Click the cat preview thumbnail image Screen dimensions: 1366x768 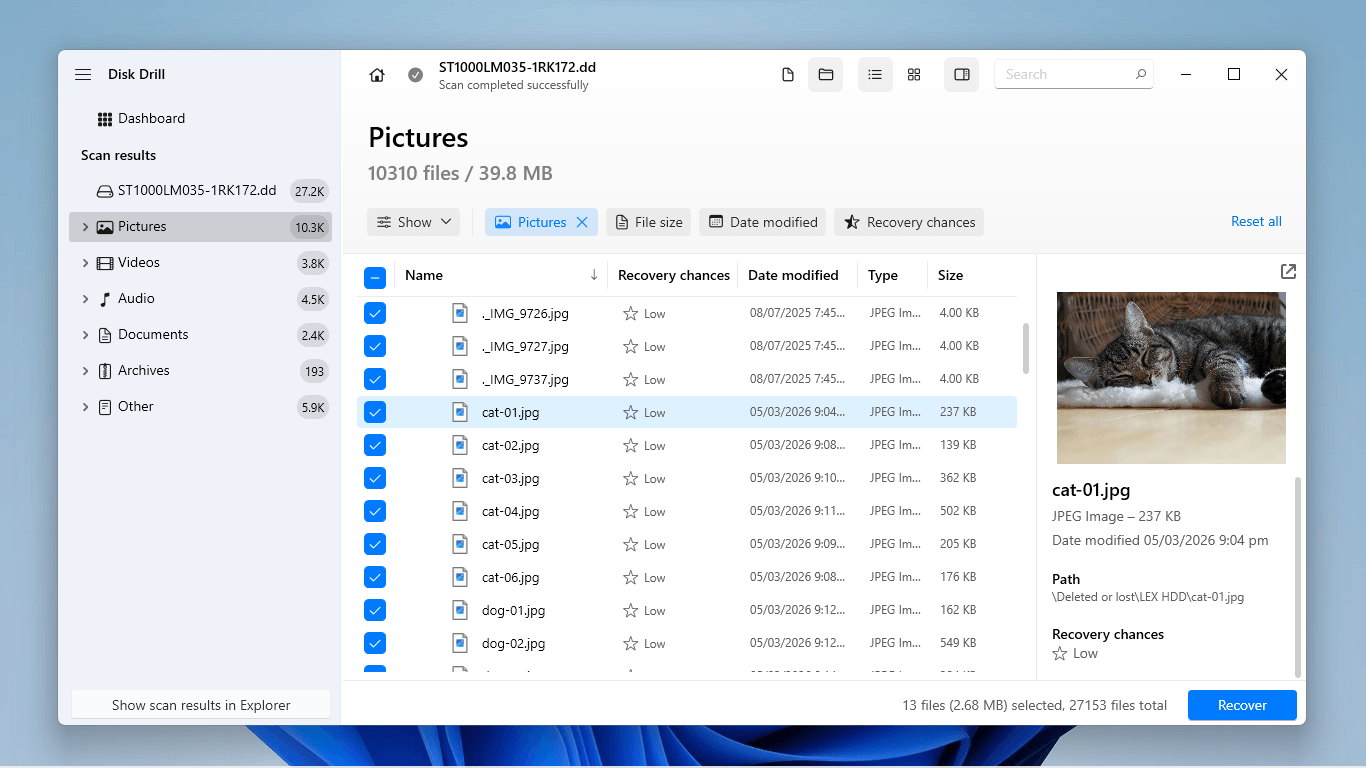point(1171,378)
